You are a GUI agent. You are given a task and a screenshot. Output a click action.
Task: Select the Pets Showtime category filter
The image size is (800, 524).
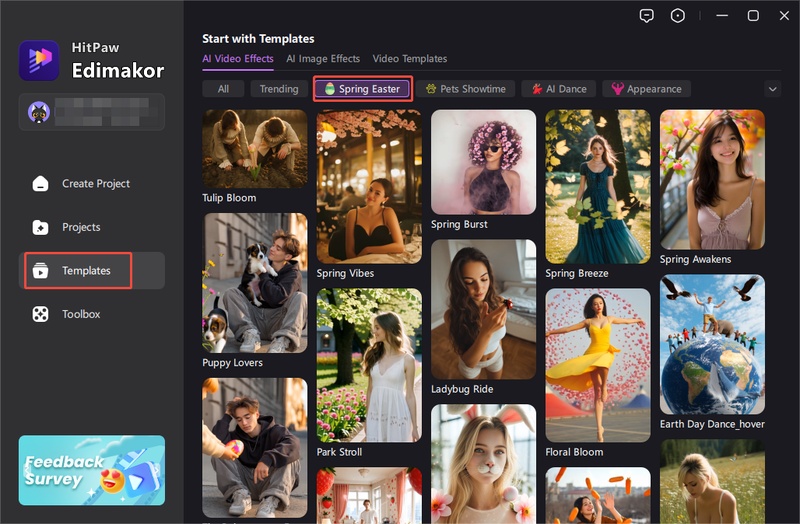coord(465,89)
